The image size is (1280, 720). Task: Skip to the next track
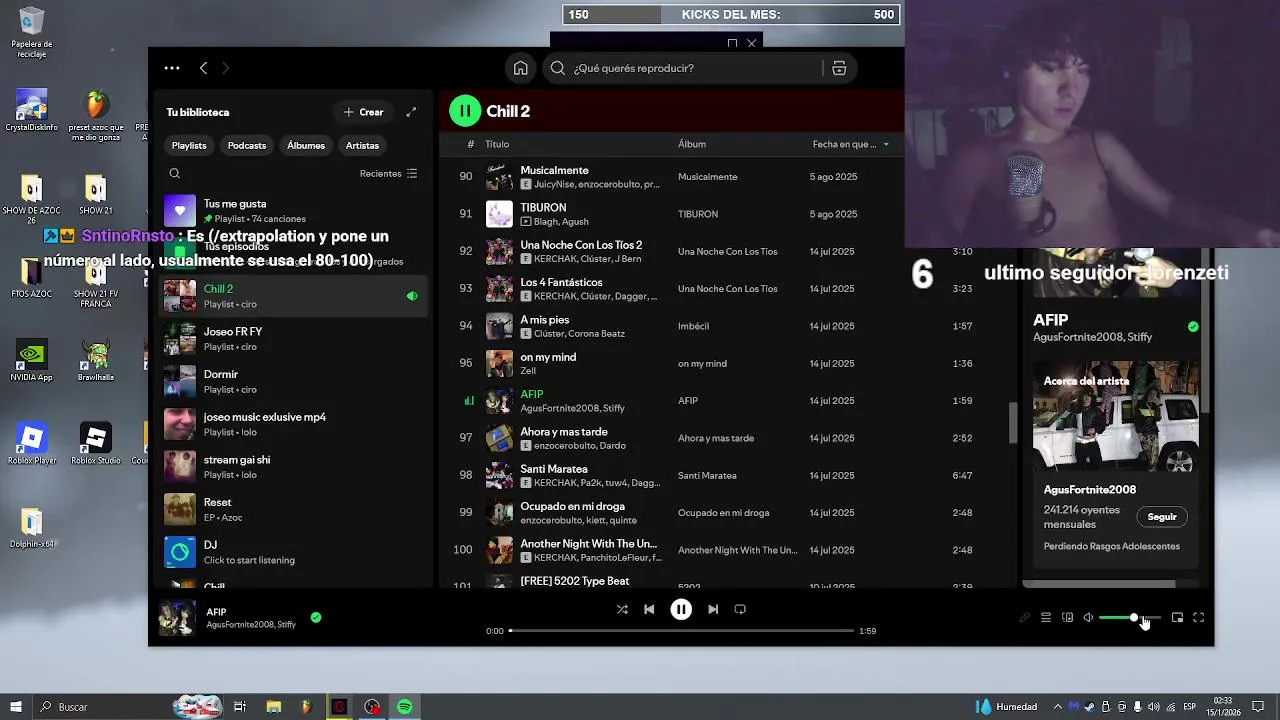click(713, 609)
